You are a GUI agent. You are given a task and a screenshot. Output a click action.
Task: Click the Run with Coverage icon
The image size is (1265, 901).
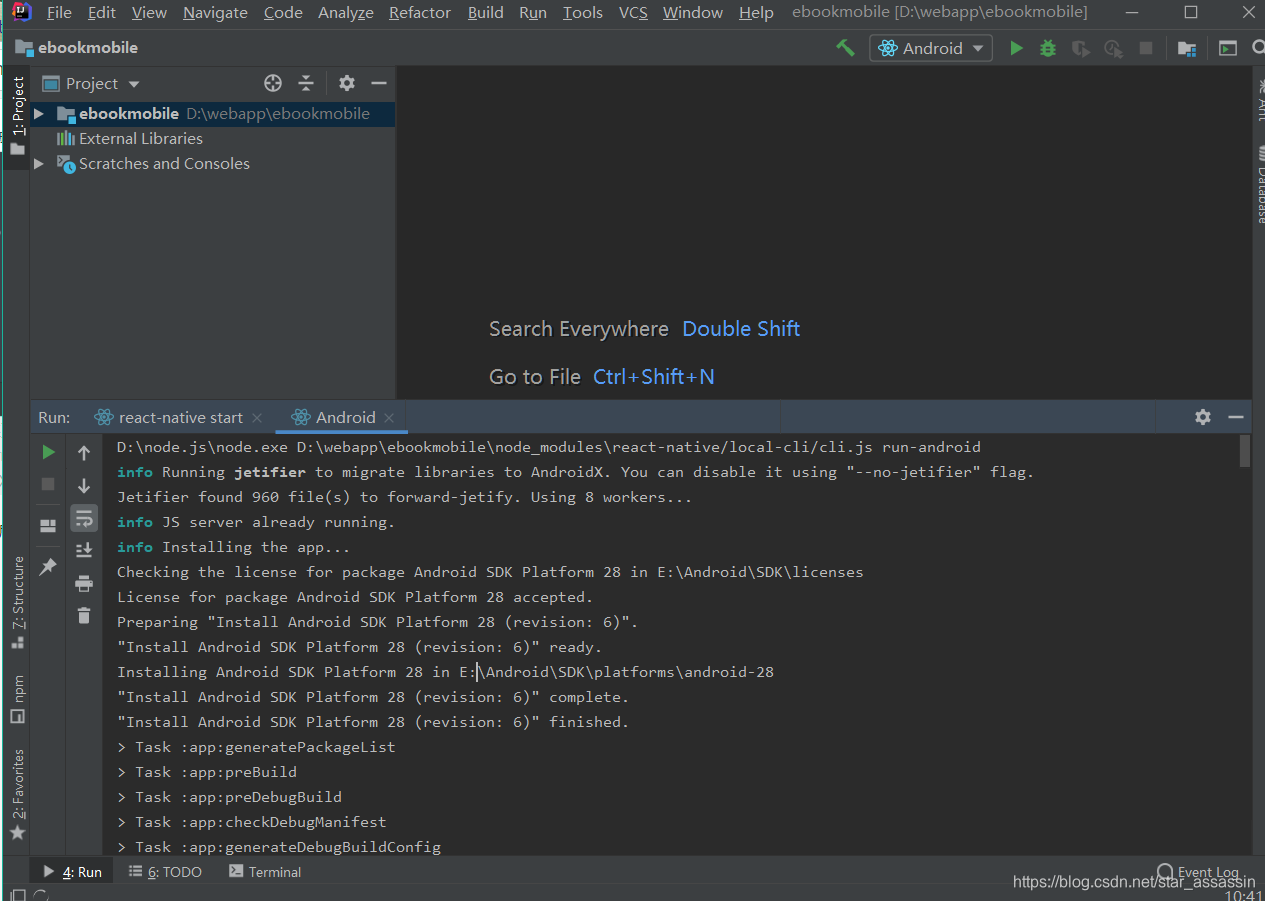[x=1080, y=48]
